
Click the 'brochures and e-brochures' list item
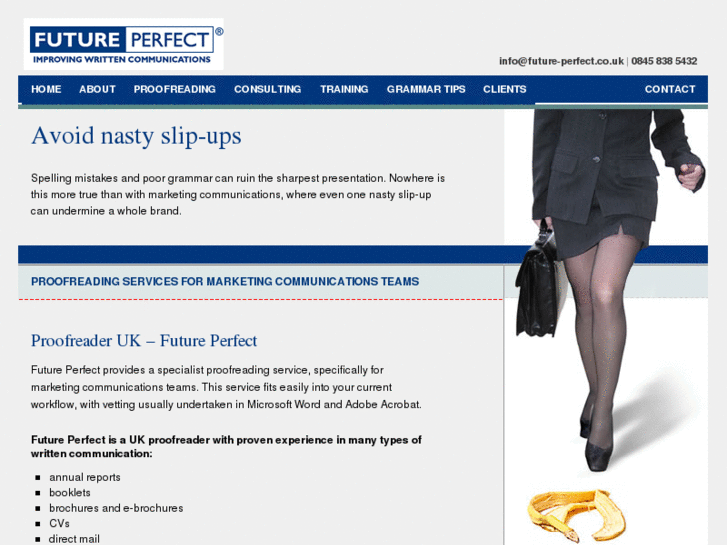click(116, 508)
